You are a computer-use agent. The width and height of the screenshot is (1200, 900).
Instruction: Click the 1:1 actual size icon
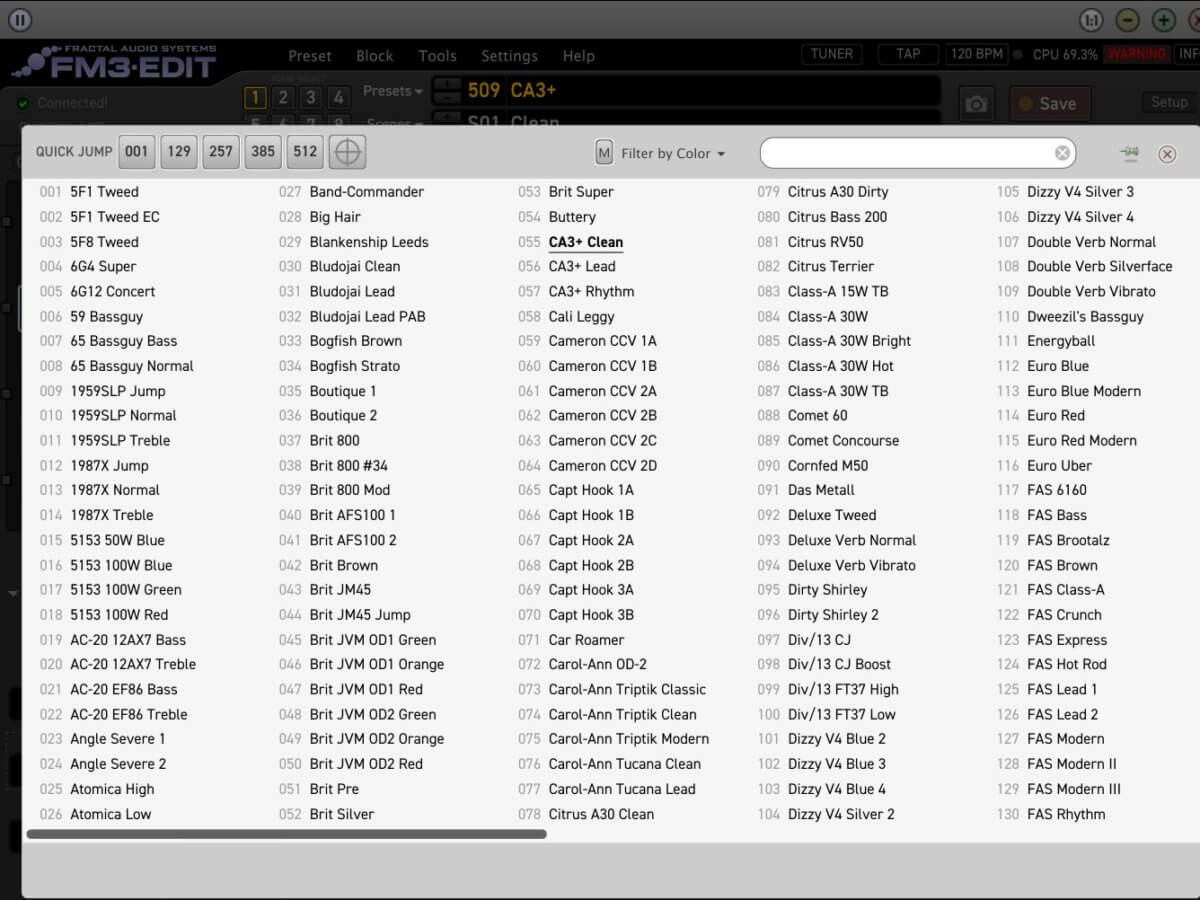coord(1091,20)
